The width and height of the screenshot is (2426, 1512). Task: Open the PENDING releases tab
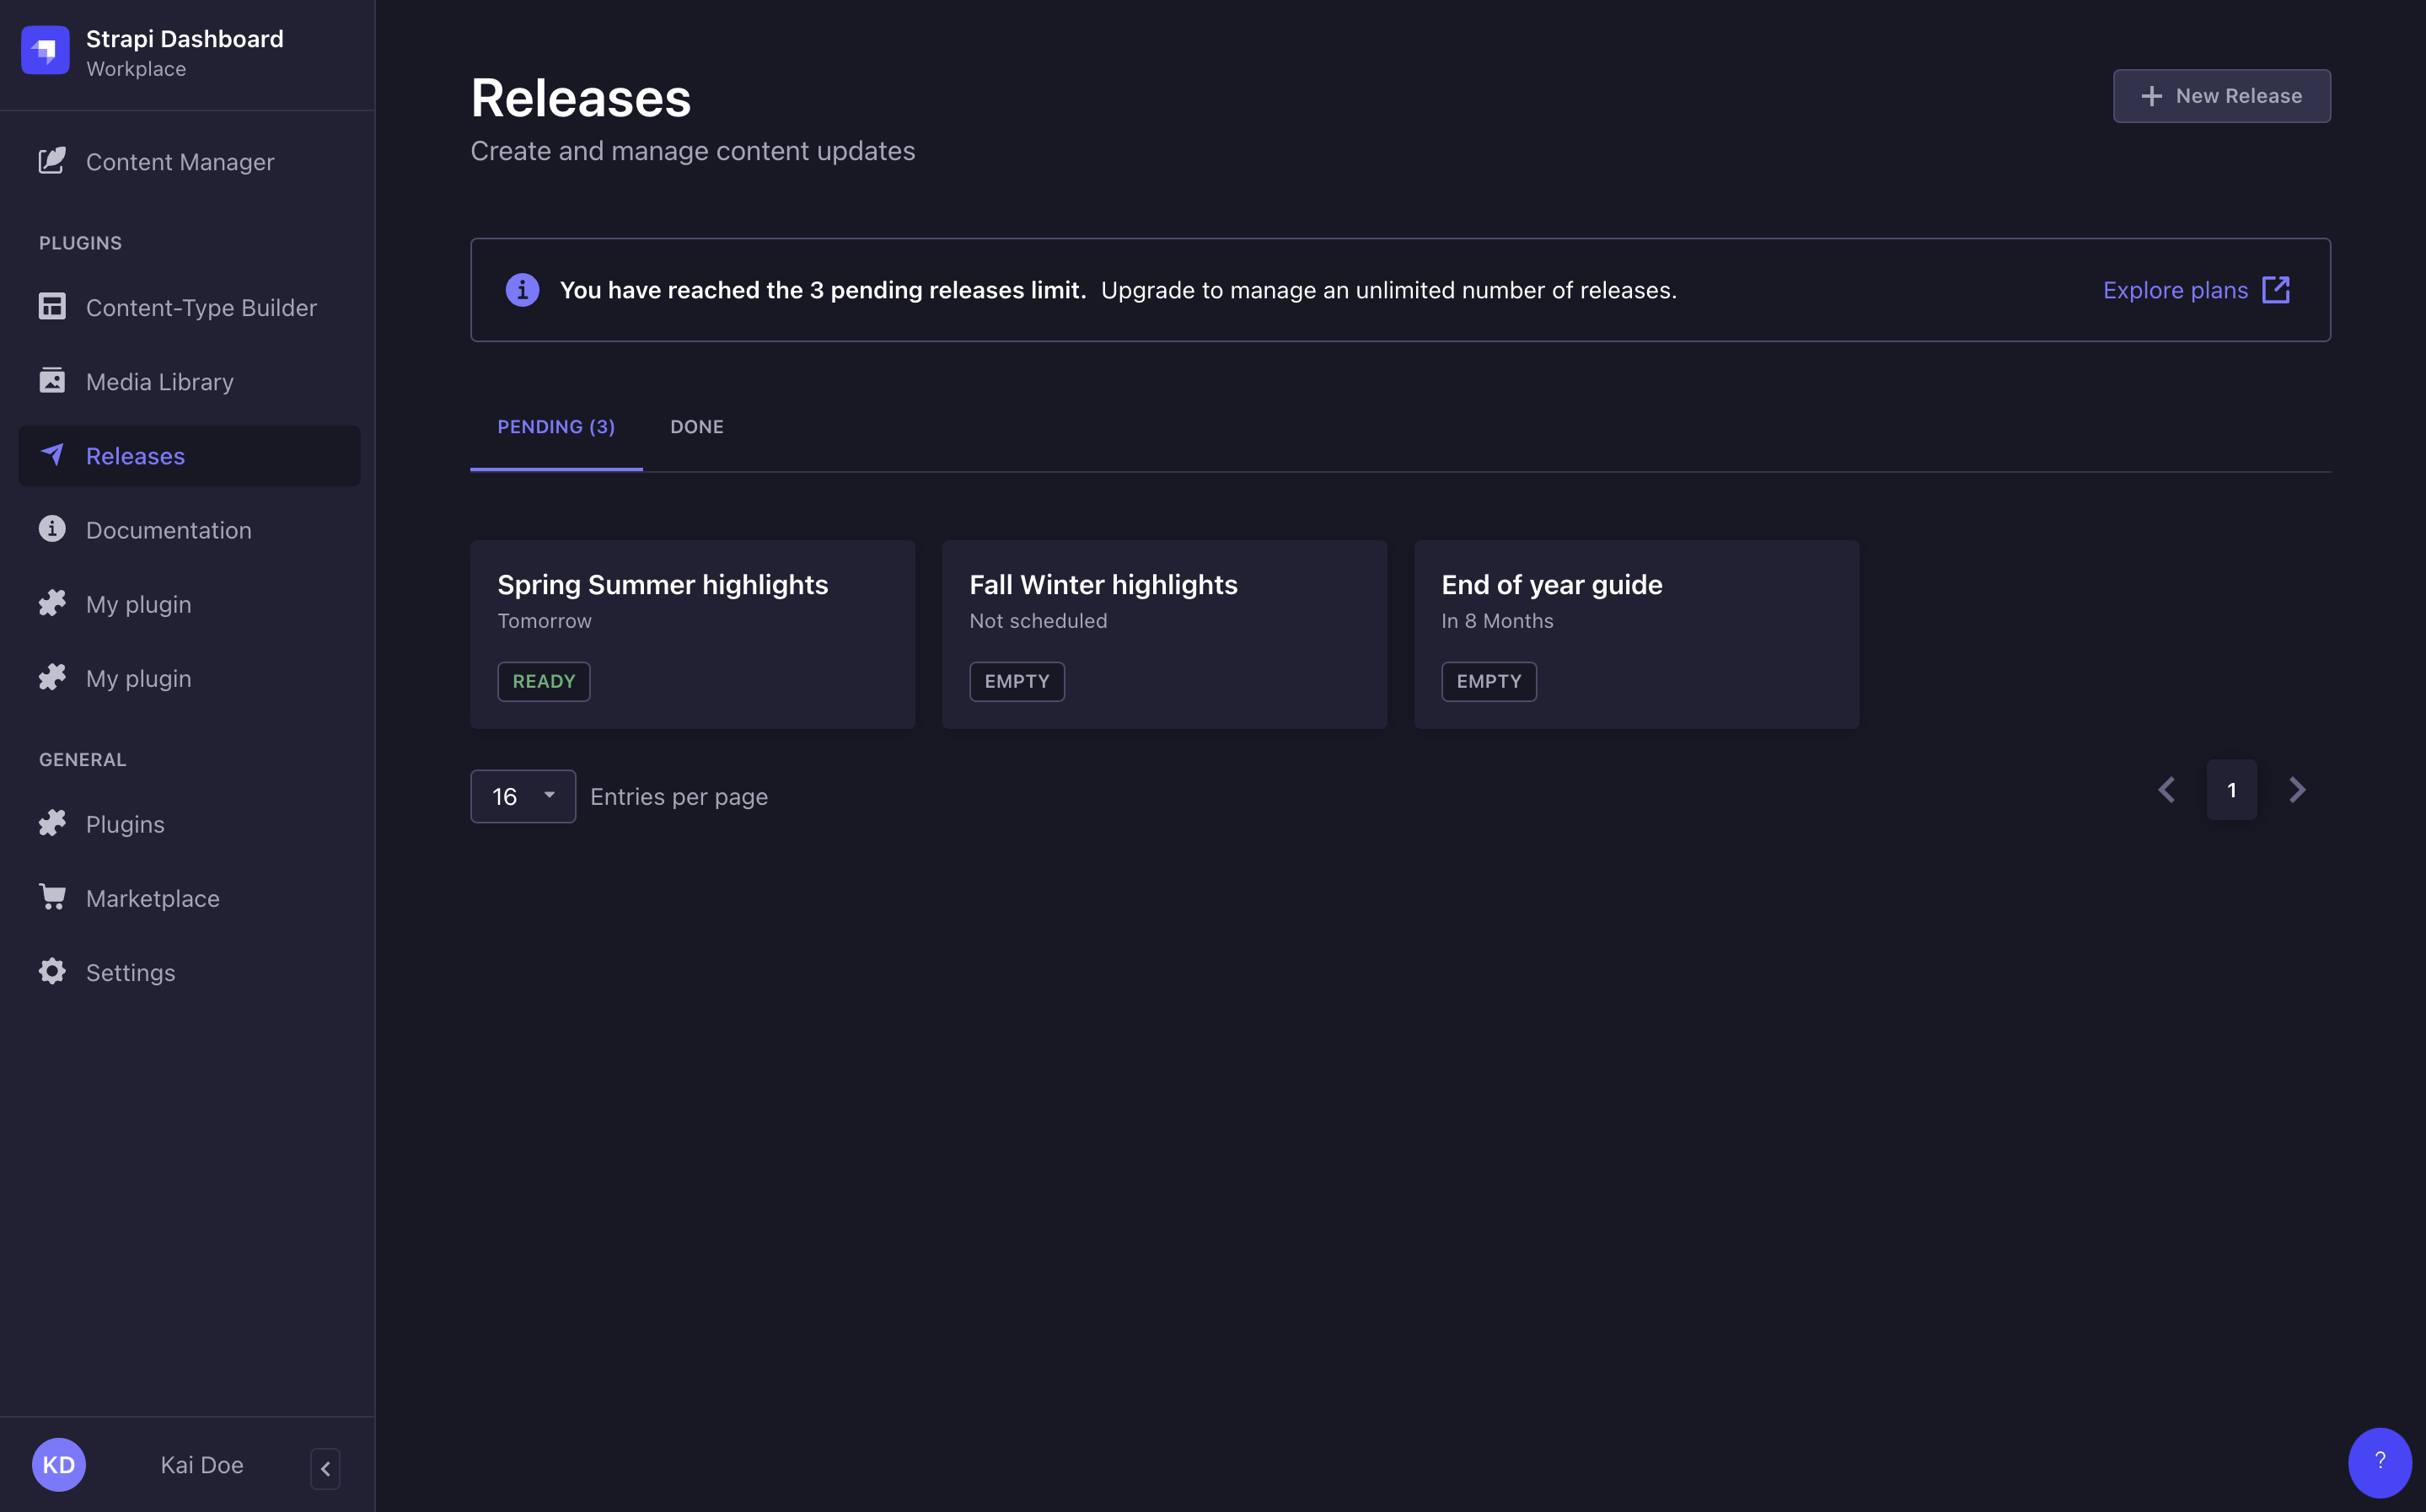556,426
